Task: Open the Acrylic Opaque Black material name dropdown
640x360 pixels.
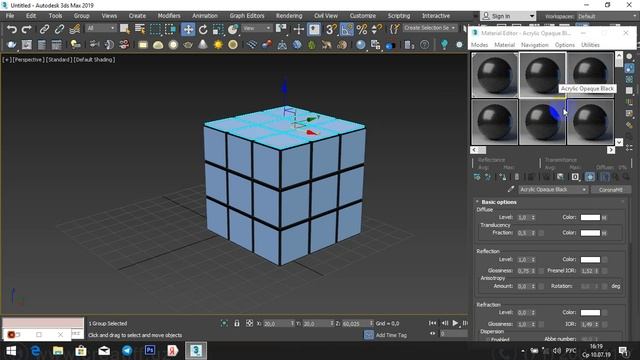Action: [553, 190]
